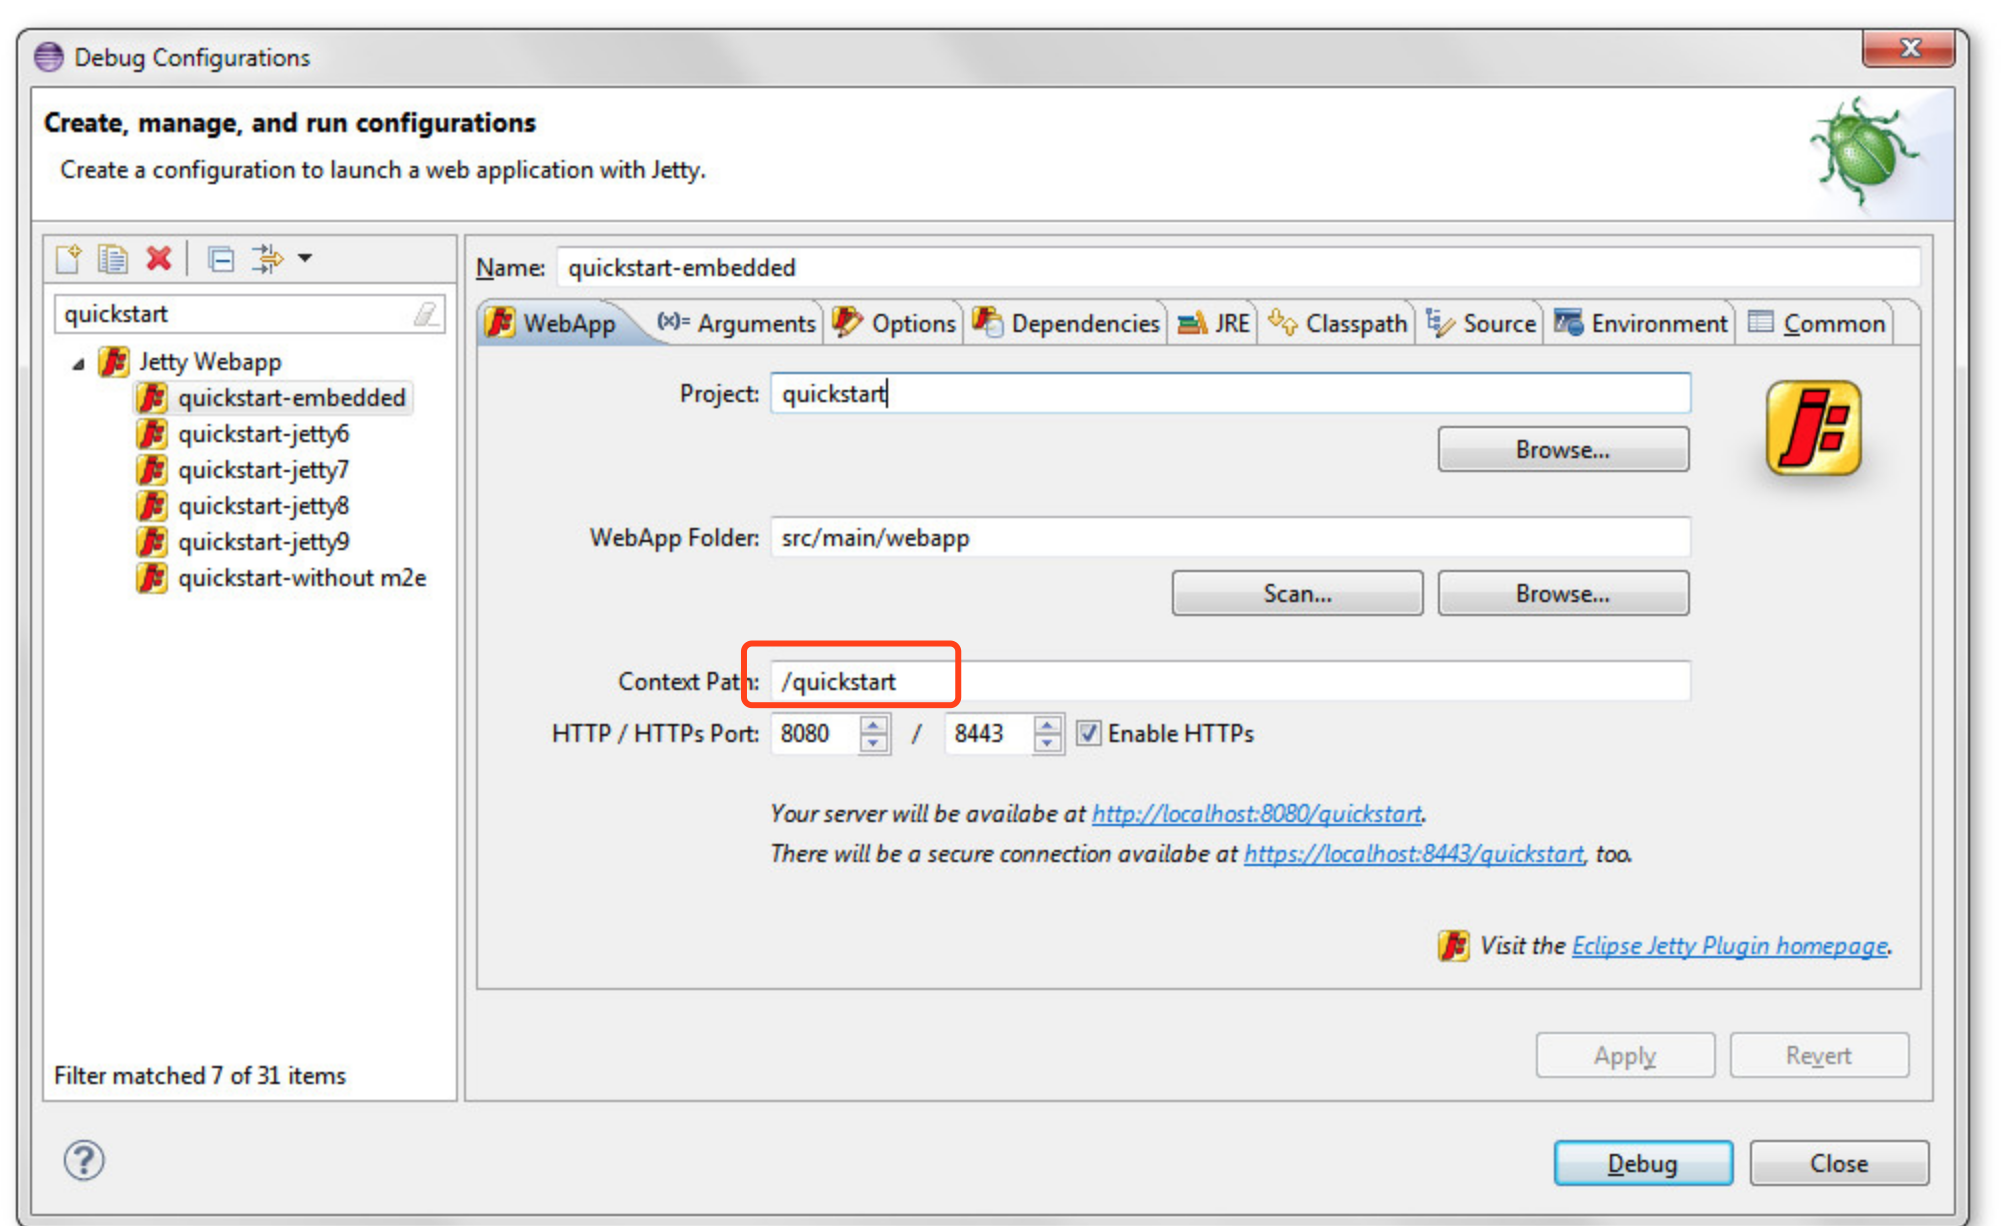Viewport: 2010px width, 1226px height.
Task: Collapse the Jetty Webapp tree node
Action: 78,364
